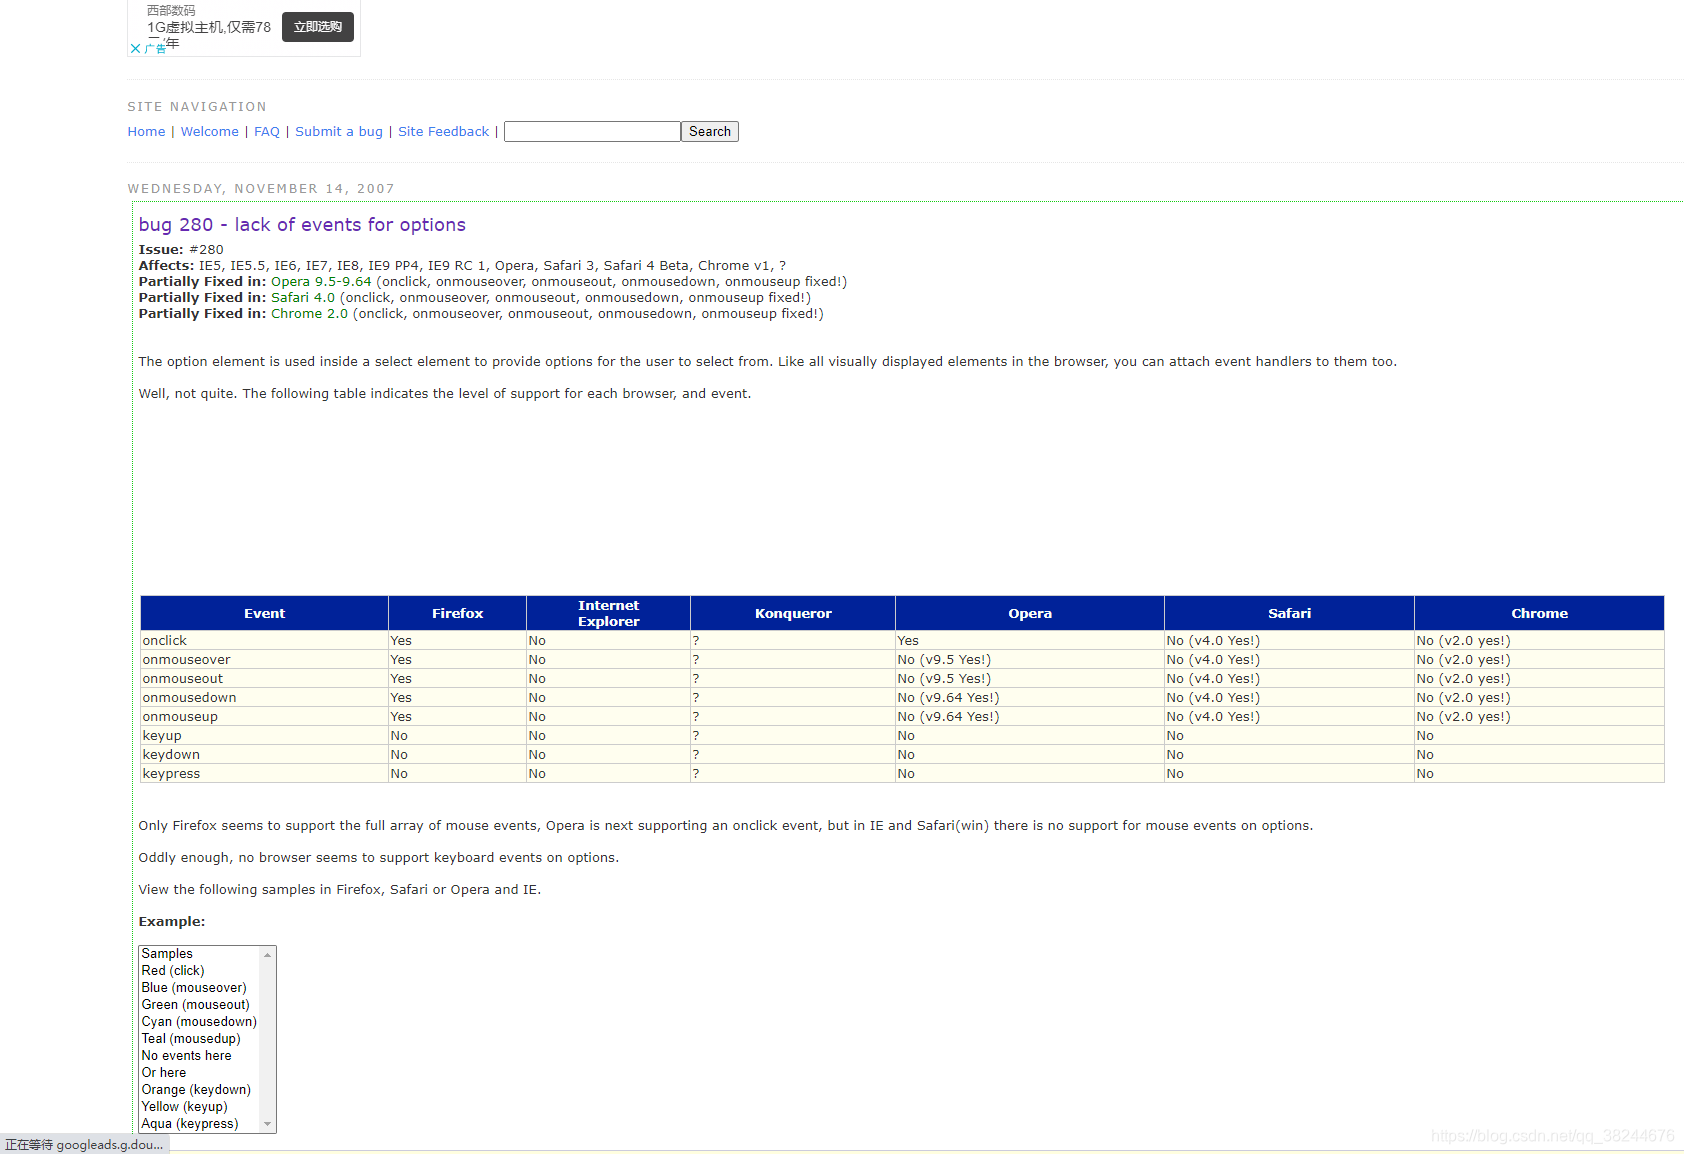
Task: Click the onmouseout event cell
Action: tap(265, 679)
